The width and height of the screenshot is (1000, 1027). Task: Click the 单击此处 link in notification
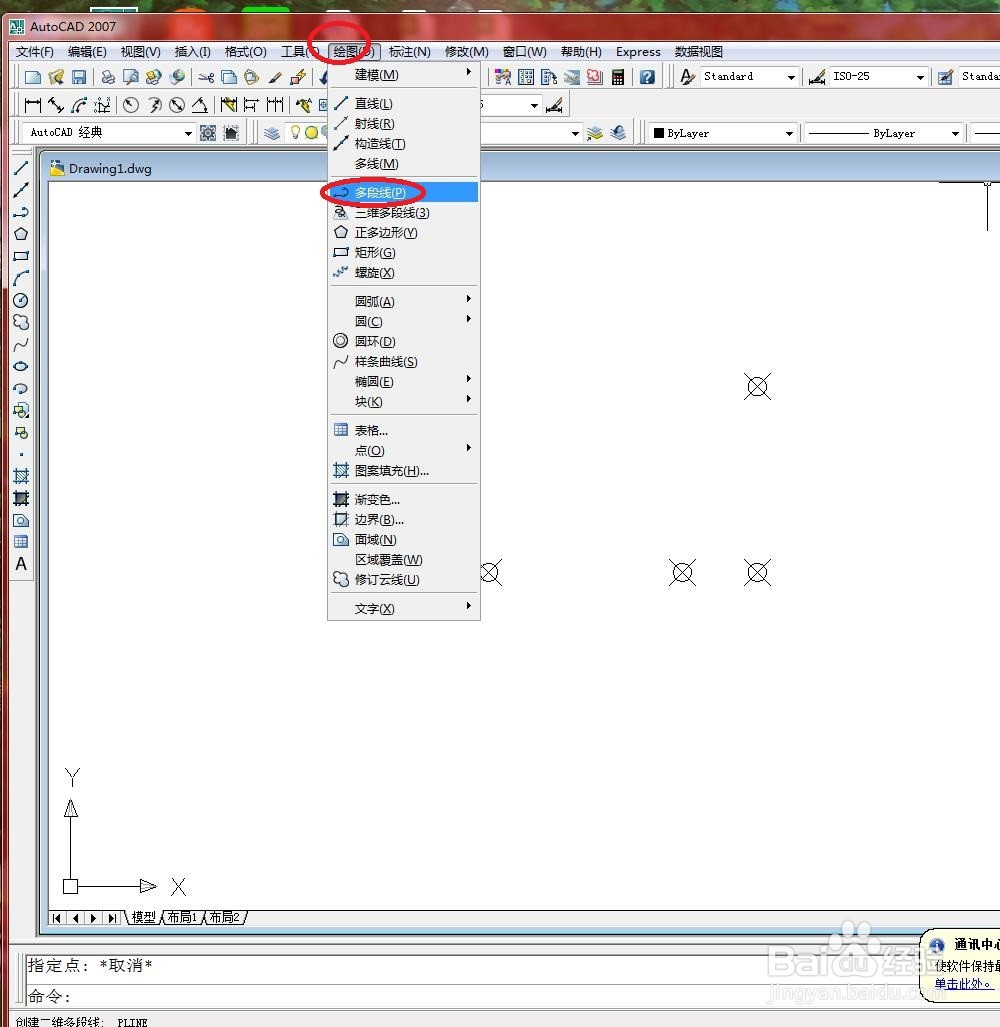click(x=963, y=984)
